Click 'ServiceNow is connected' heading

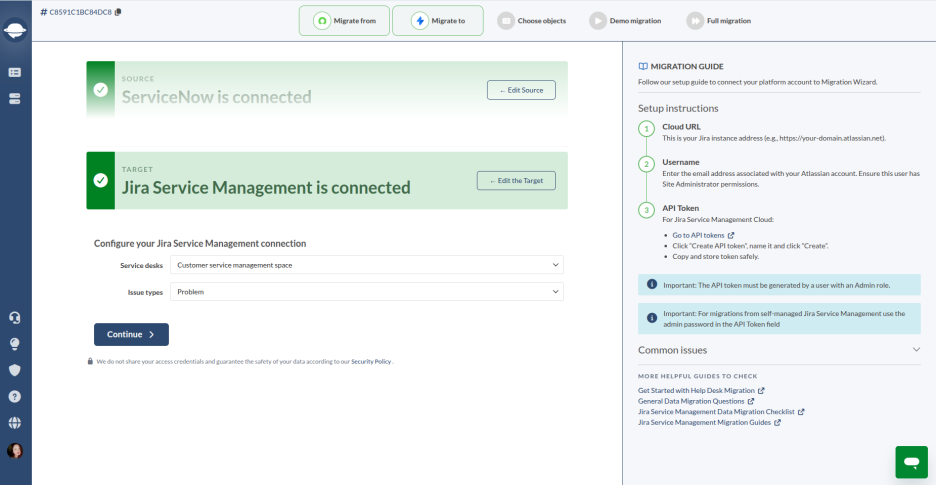click(x=217, y=97)
